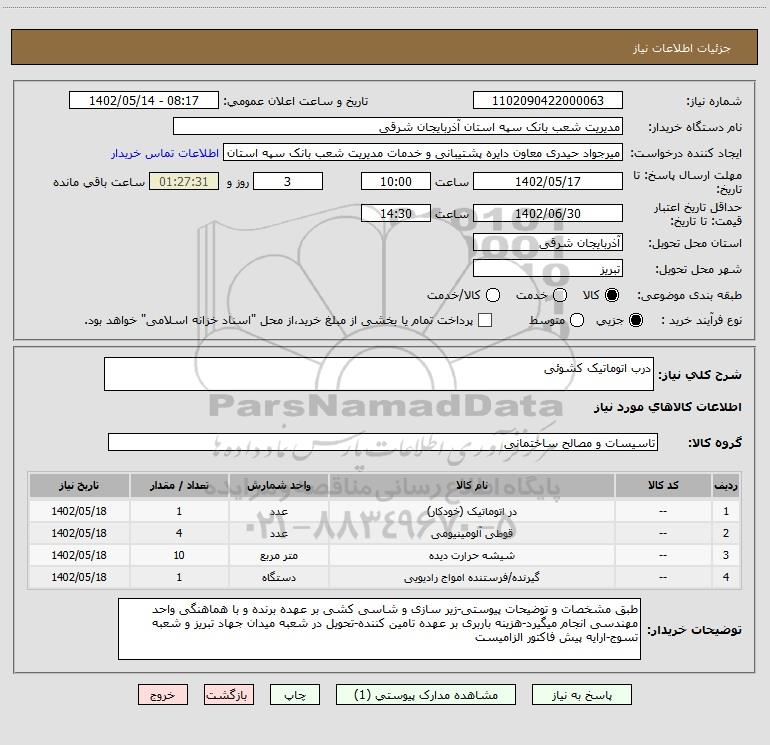This screenshot has width=770, height=745.
Task: Click the delivery province field آذربایجان شرقی
Action: click(x=548, y=243)
